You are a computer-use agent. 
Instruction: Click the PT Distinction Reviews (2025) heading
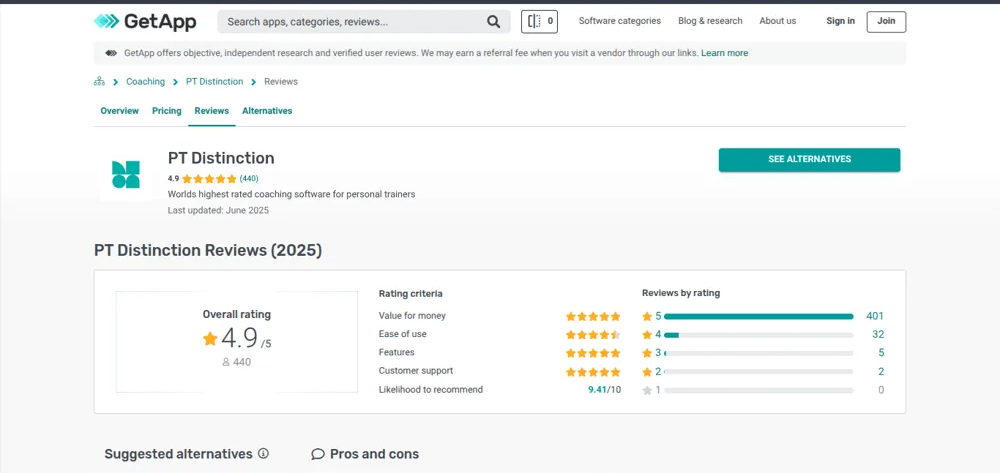tap(208, 251)
